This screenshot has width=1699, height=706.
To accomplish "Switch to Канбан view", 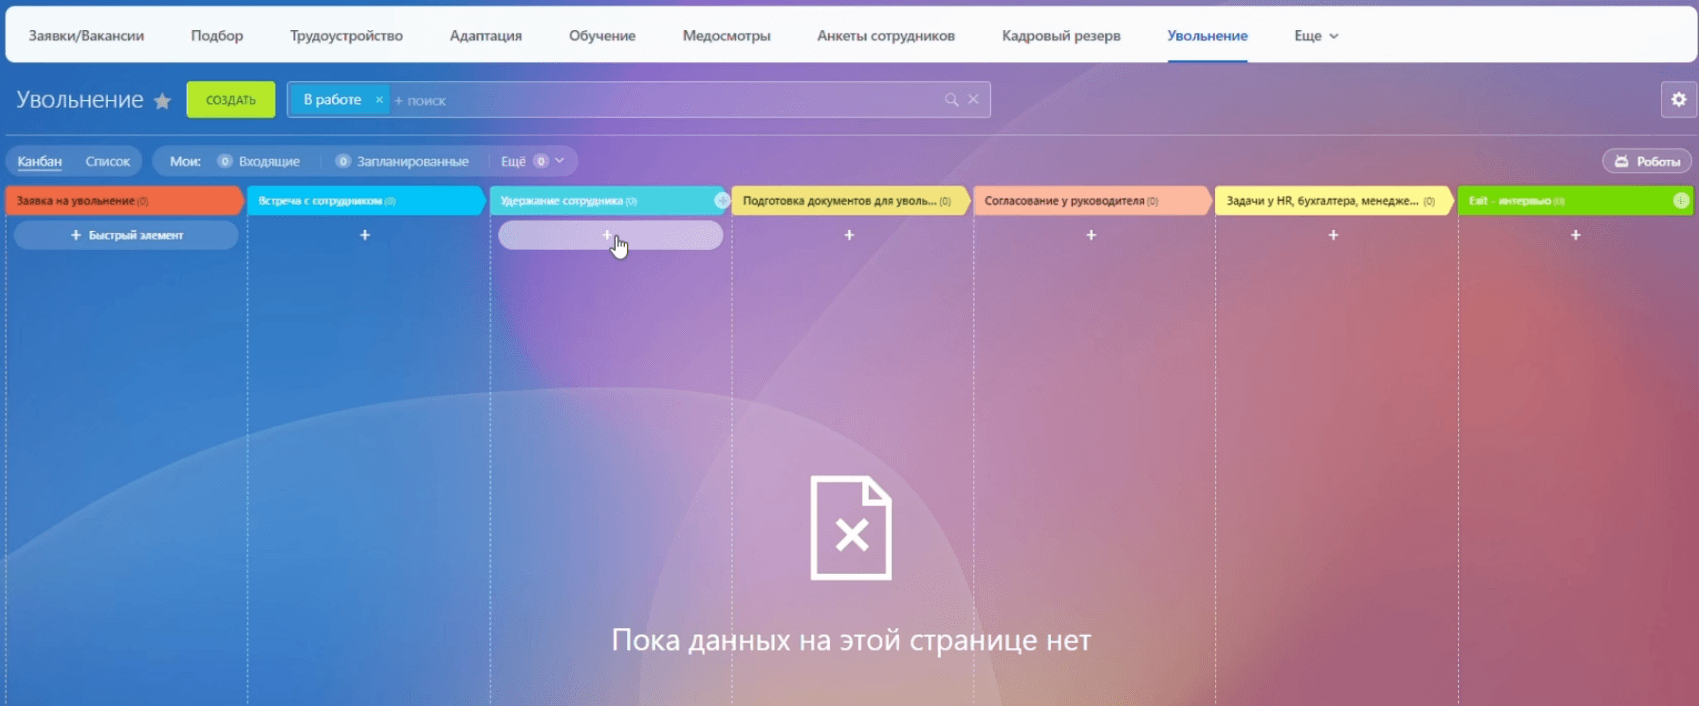I will tap(40, 161).
